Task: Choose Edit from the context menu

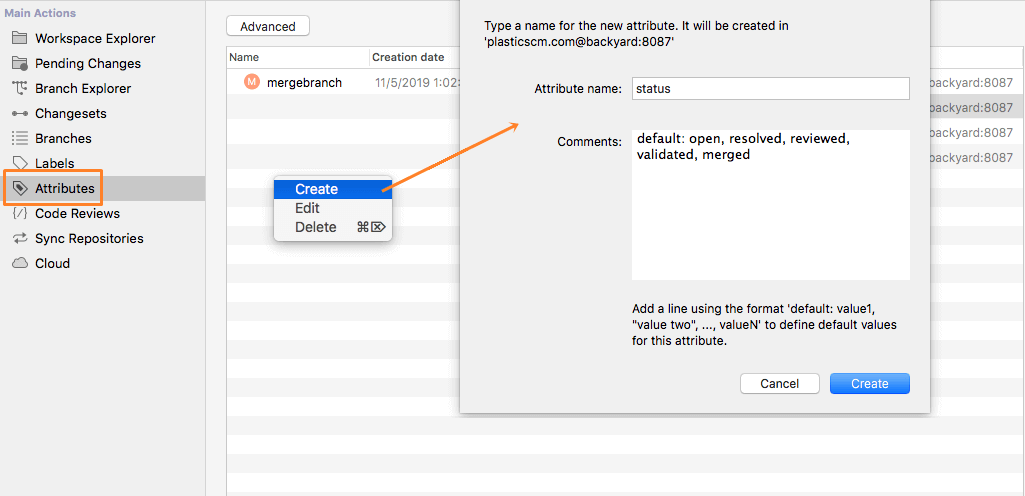Action: coord(333,208)
